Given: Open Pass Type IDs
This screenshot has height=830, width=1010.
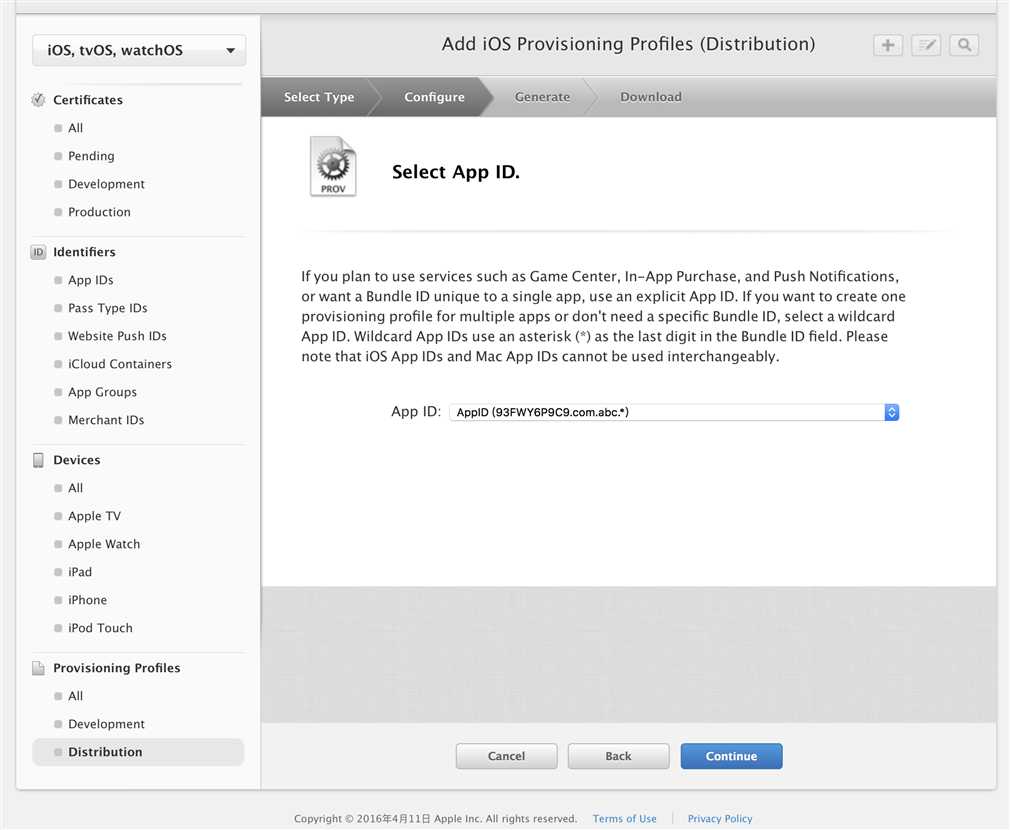Looking at the screenshot, I should point(108,308).
